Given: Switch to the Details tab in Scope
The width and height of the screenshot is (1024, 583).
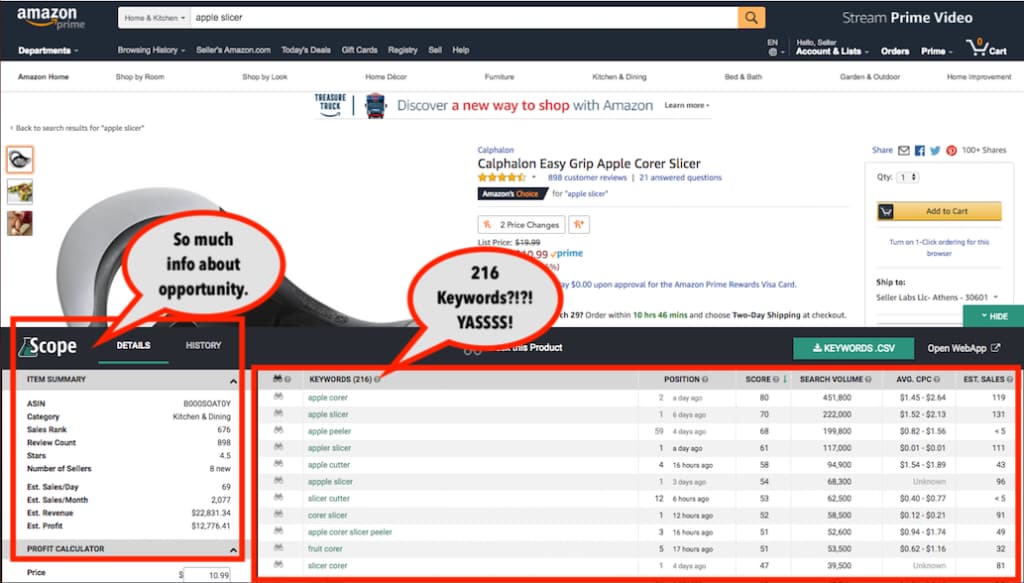Looking at the screenshot, I should 133,345.
